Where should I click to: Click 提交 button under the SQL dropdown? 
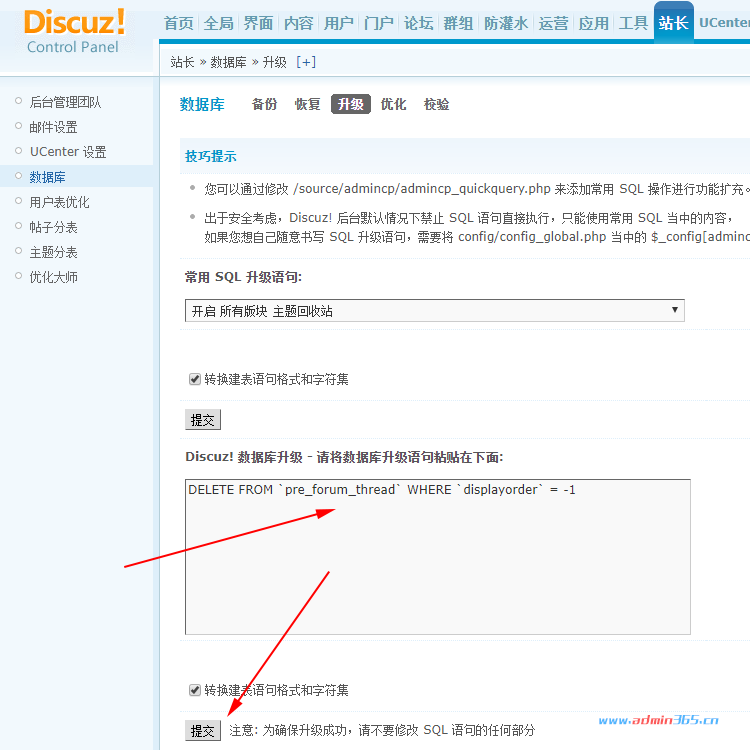203,420
